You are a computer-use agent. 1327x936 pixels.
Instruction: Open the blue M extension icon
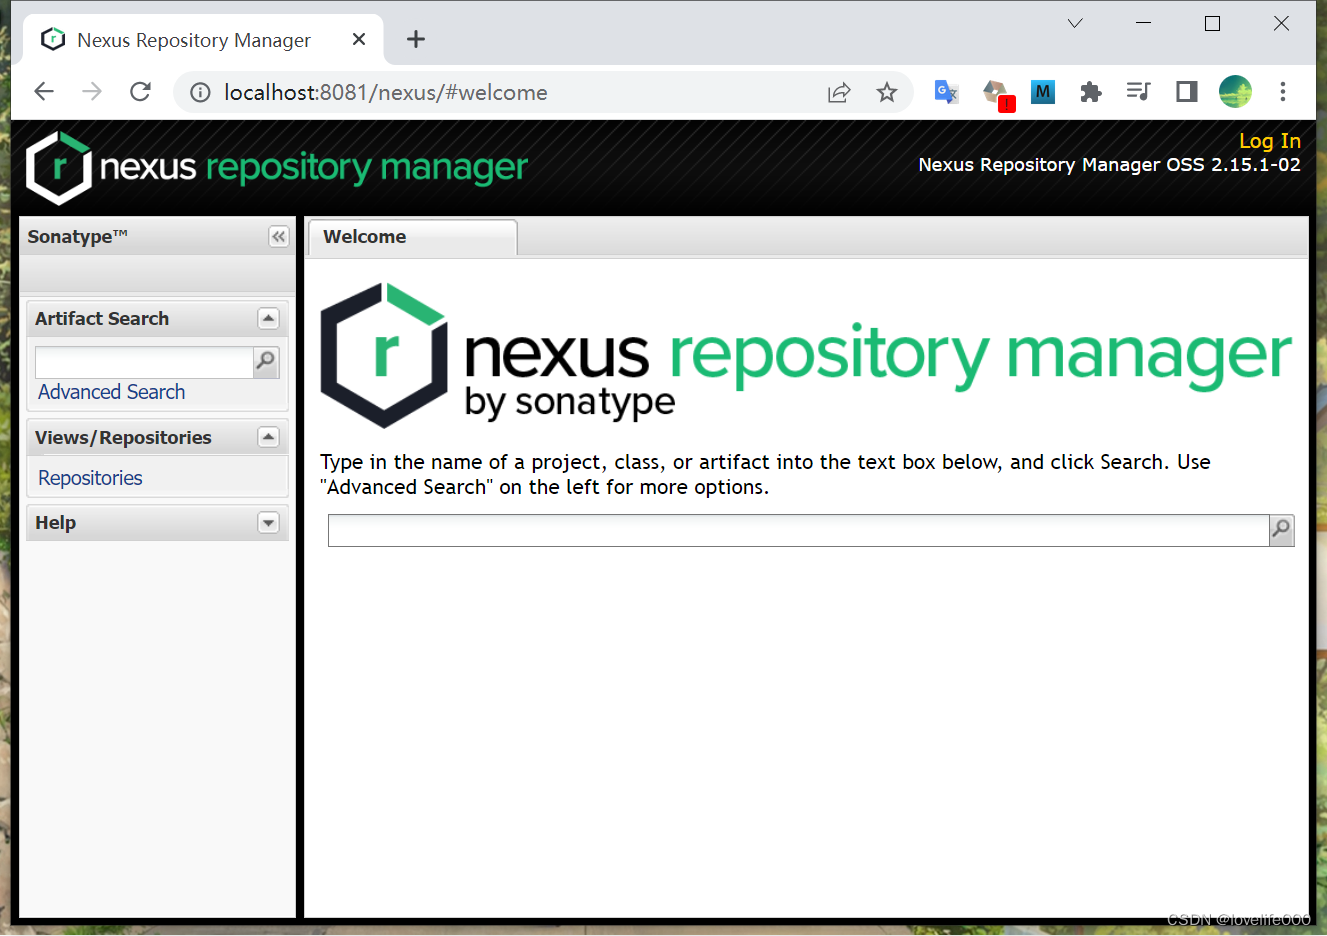point(1043,93)
